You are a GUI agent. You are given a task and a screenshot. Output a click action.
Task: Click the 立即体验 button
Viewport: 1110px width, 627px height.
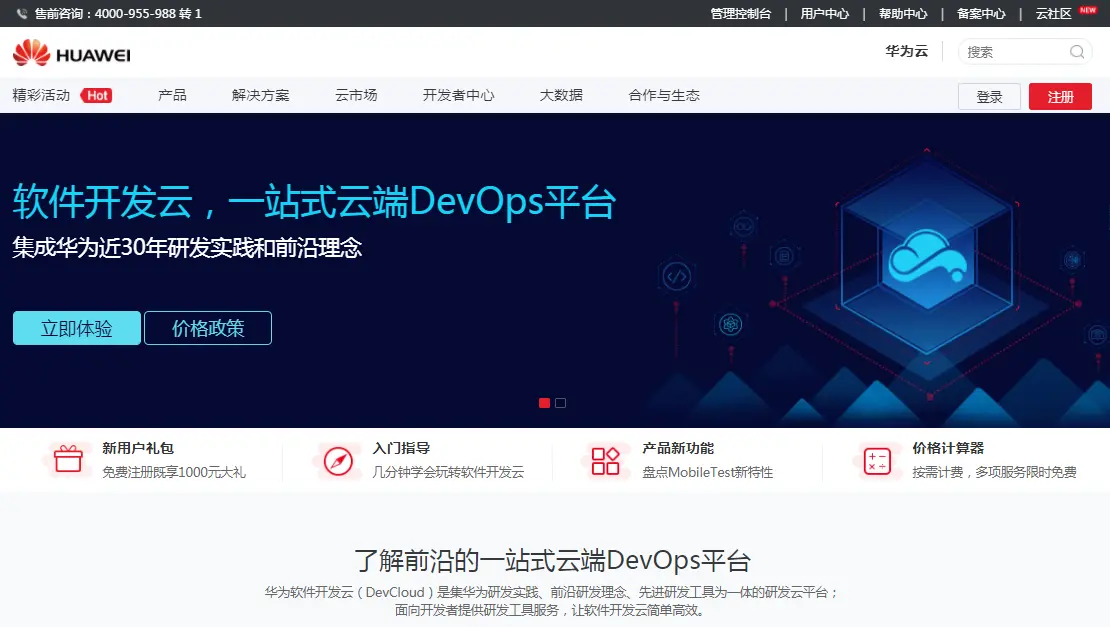tap(76, 328)
